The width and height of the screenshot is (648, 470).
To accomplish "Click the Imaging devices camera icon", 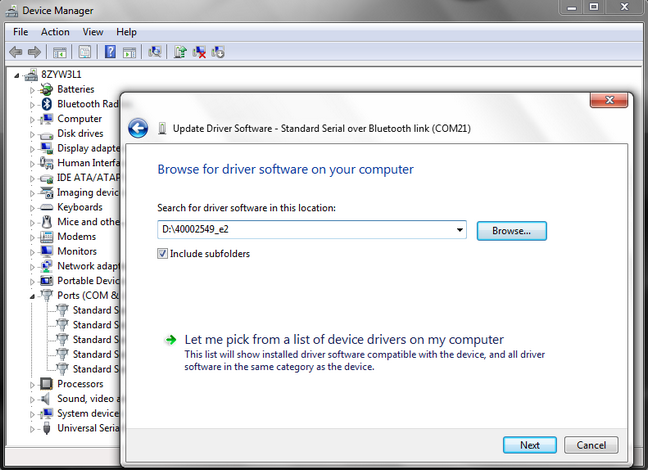I will 46,193.
